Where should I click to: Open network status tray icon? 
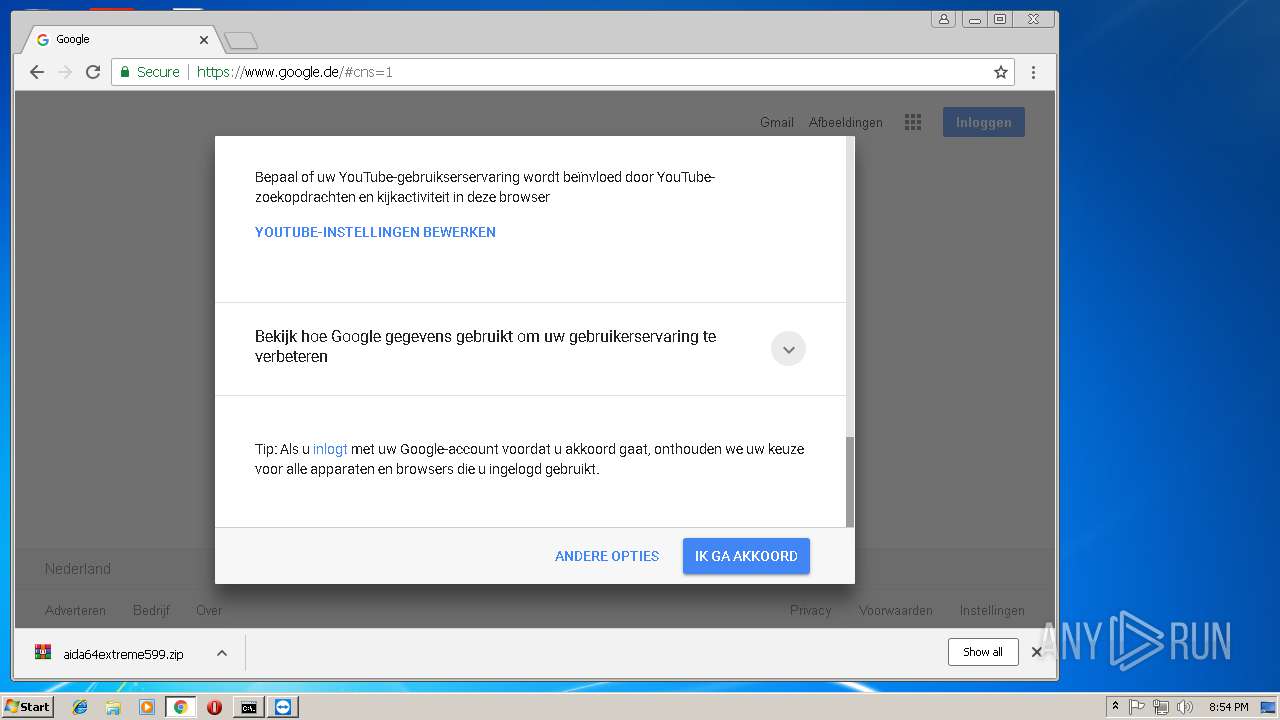tap(1161, 707)
